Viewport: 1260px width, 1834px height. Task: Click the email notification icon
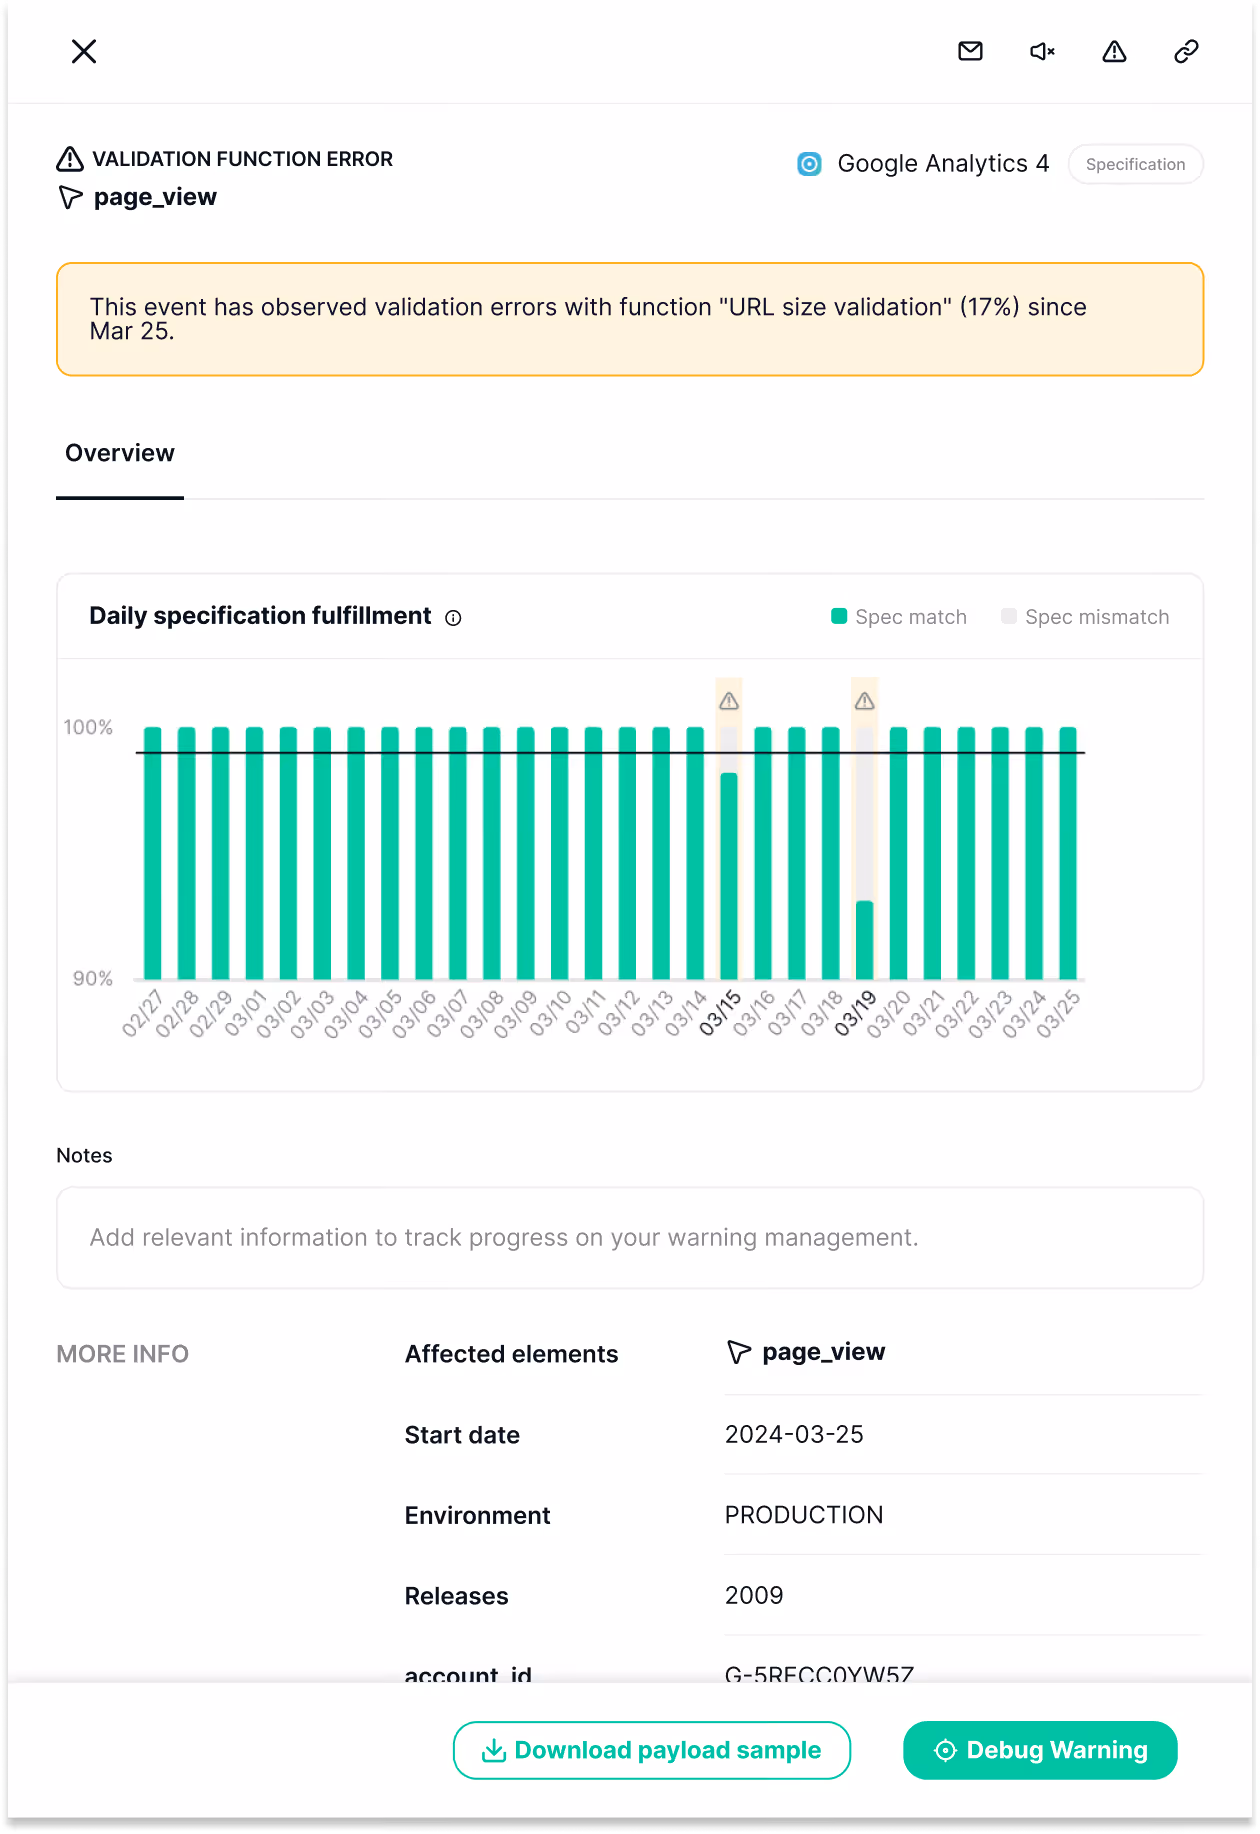pyautogui.click(x=970, y=51)
